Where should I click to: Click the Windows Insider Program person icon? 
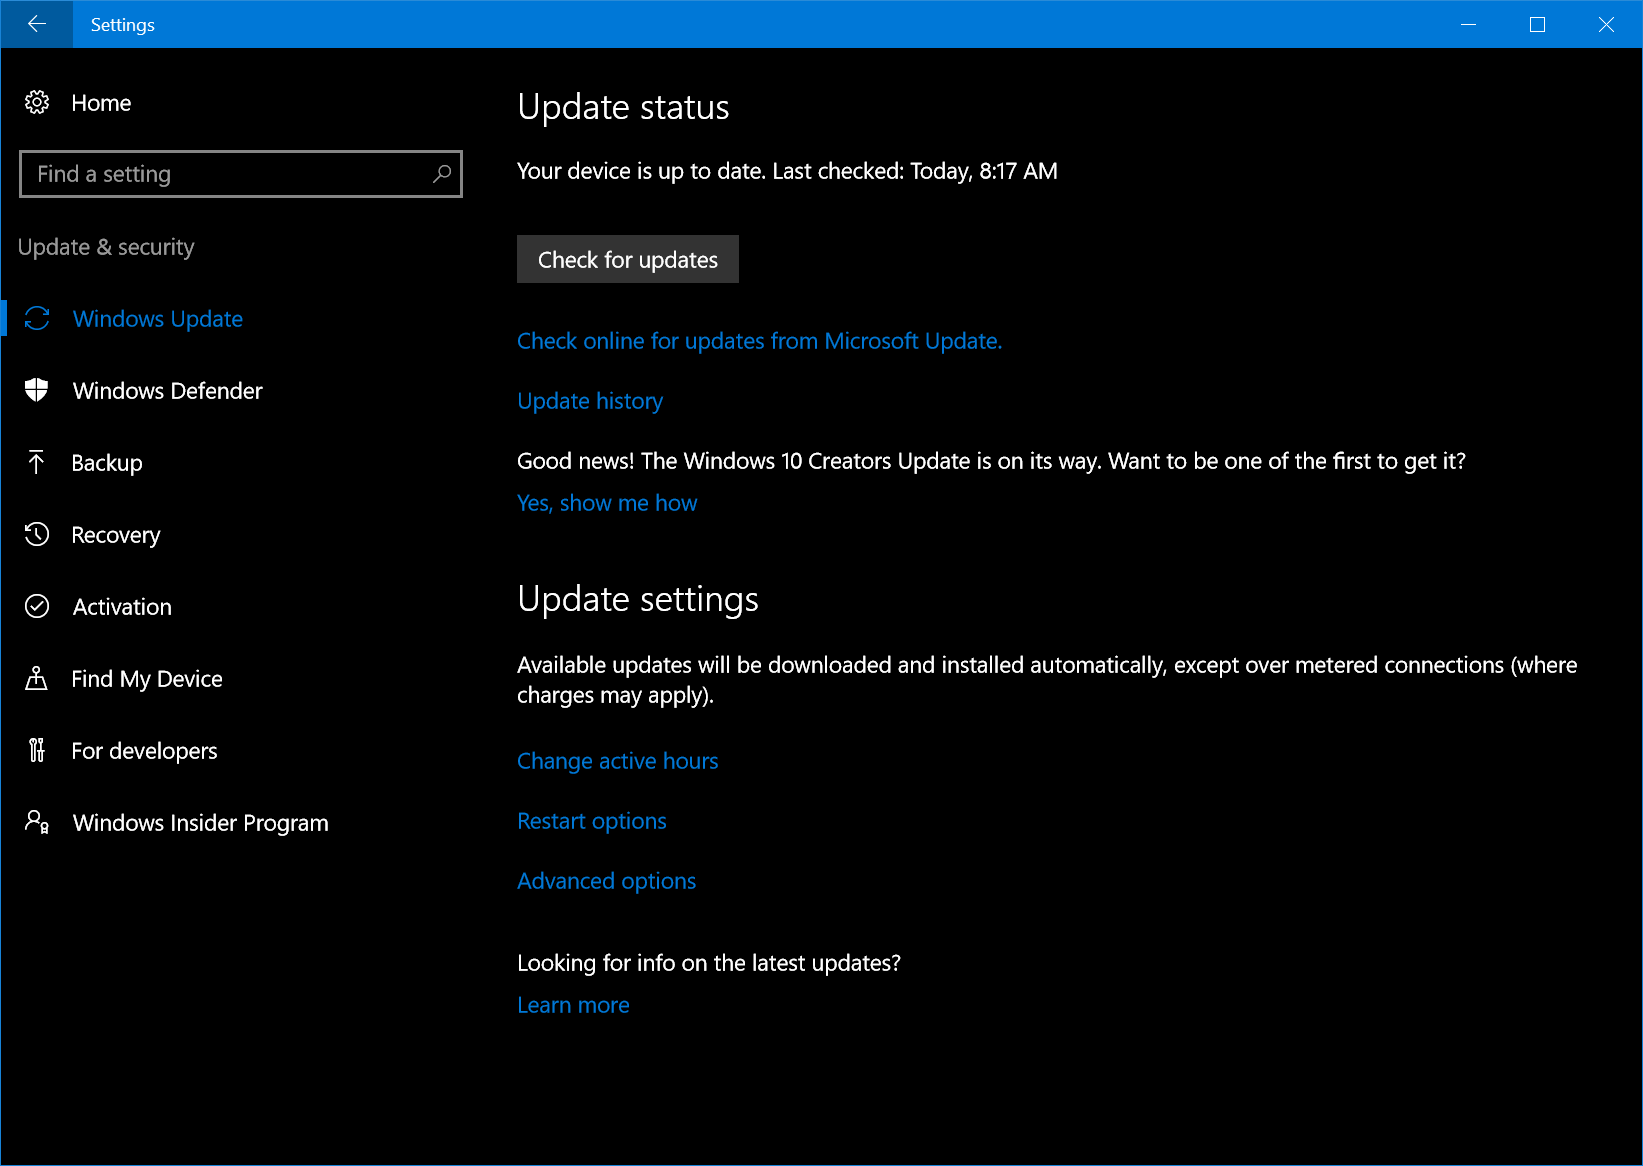click(x=37, y=823)
